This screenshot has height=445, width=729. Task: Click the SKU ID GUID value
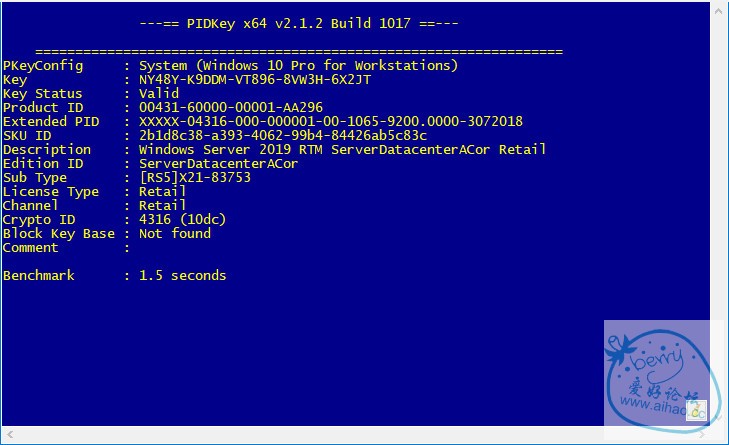point(283,136)
